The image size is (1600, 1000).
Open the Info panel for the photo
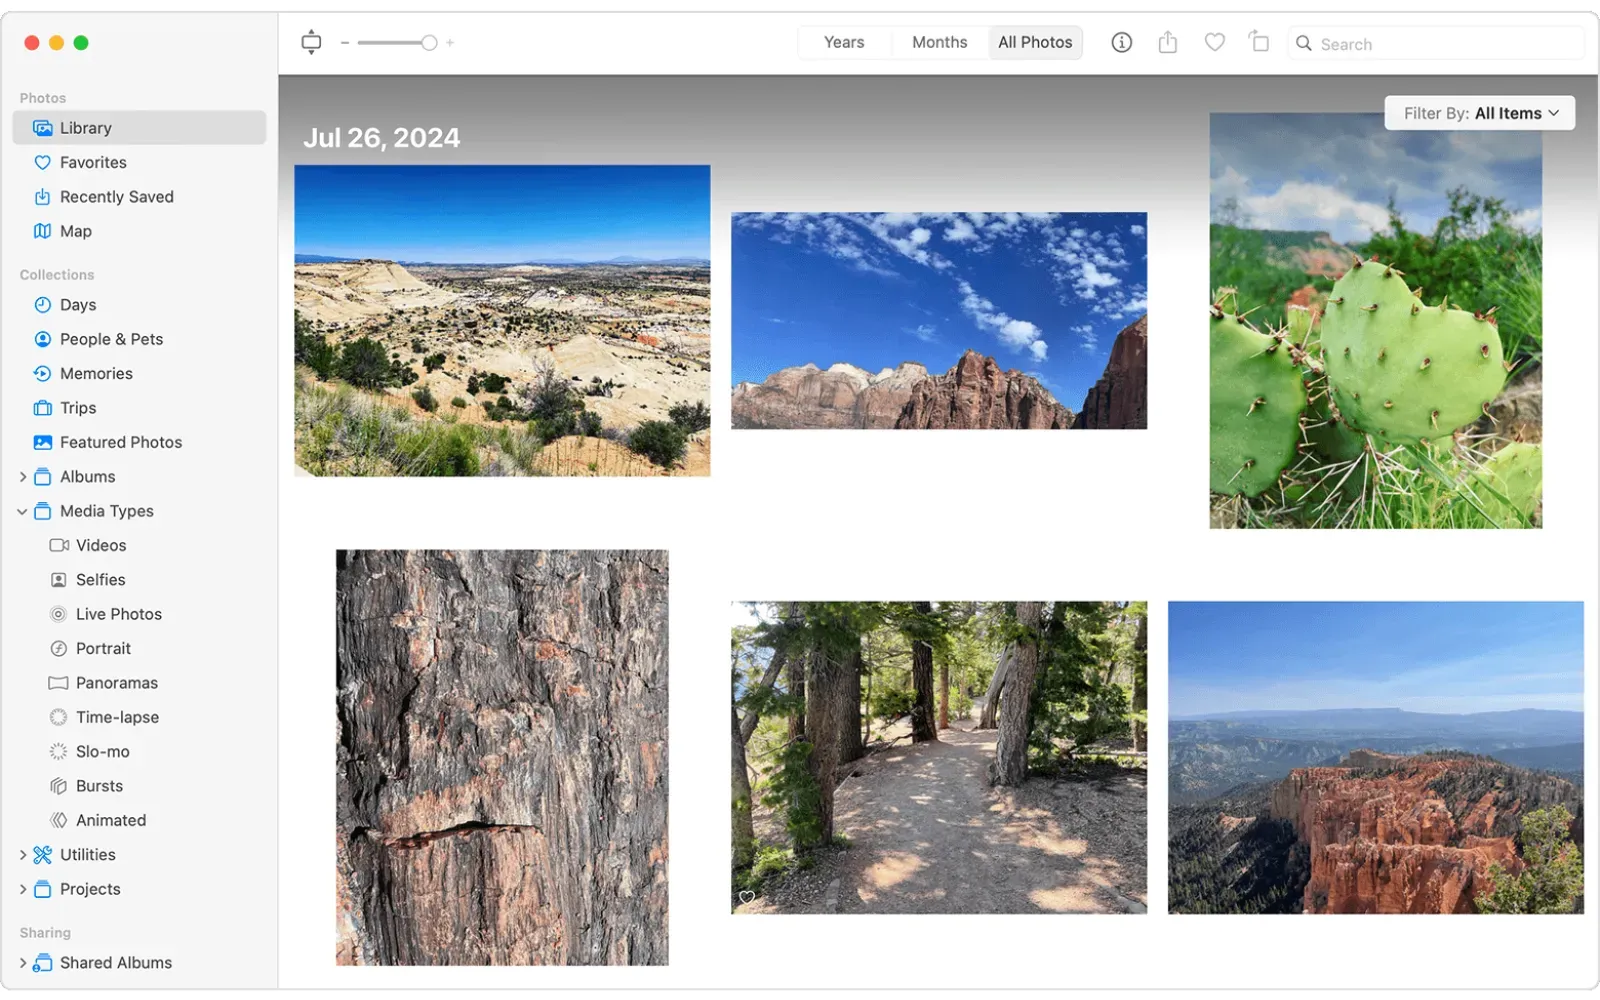pyautogui.click(x=1121, y=42)
